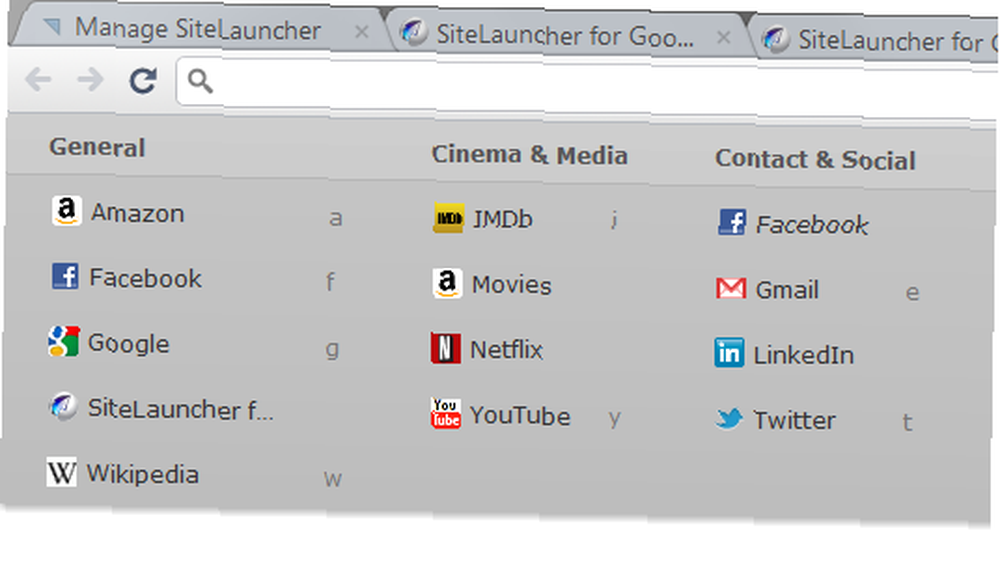Open the LinkedIn link
Viewport: 1000px width, 565px height.
[804, 356]
